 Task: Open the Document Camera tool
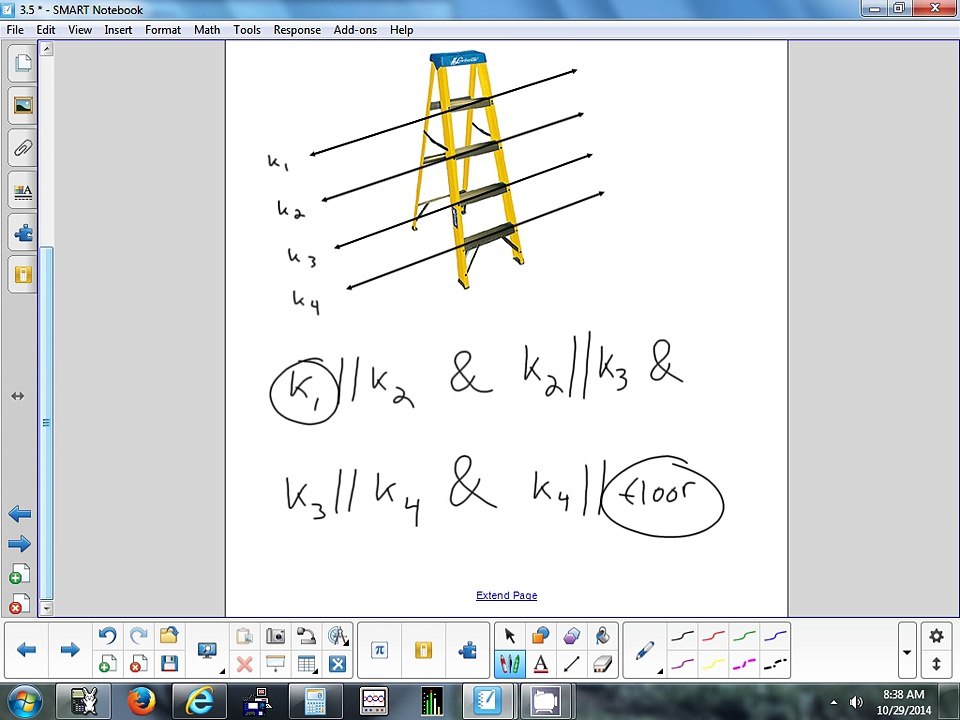pyautogui.click(x=306, y=636)
